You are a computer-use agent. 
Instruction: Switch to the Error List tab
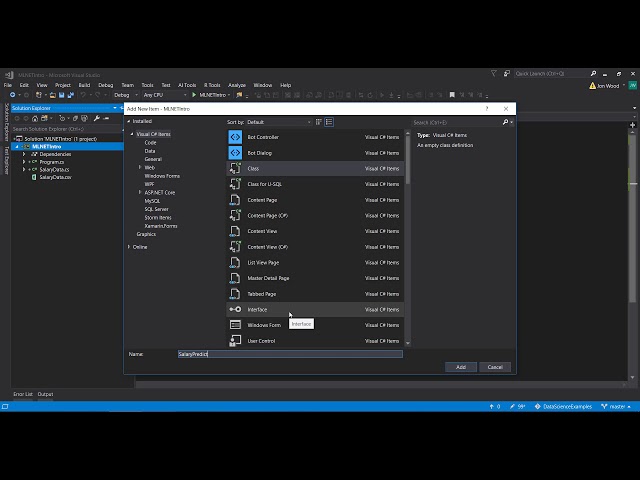(23, 394)
